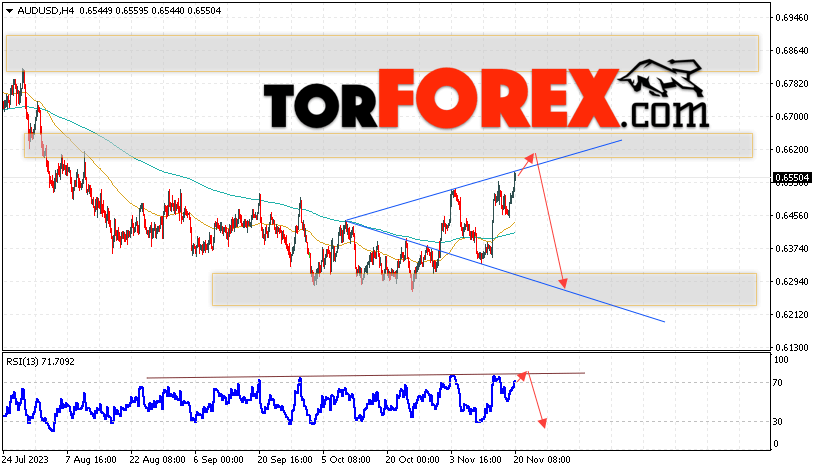Click the AUDUSD,H4 chart title dropdown triangle
The height and width of the screenshot is (471, 816).
click(x=9, y=11)
